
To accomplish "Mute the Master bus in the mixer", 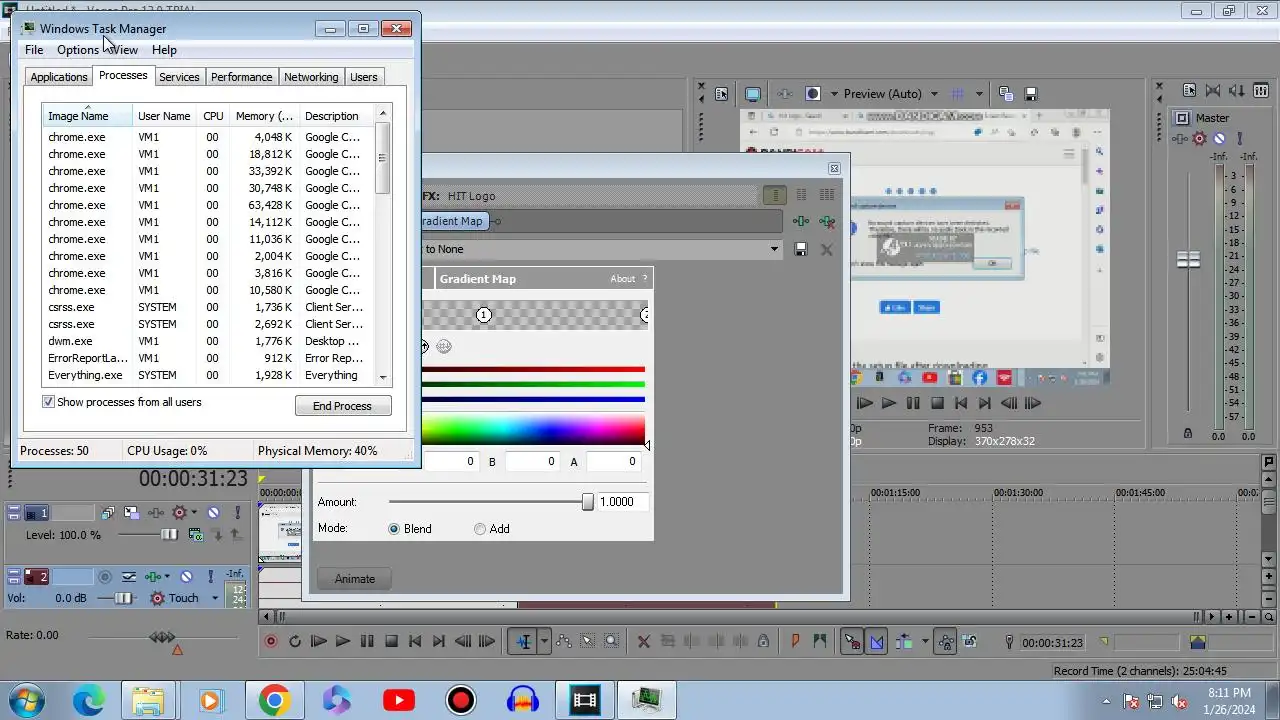I will (x=1217, y=139).
